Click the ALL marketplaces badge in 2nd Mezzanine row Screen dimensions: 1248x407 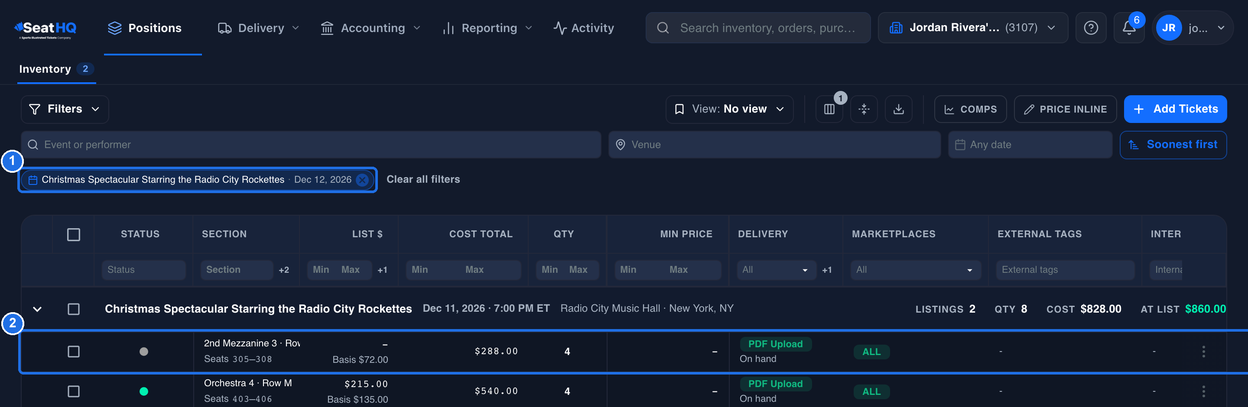pyautogui.click(x=872, y=352)
